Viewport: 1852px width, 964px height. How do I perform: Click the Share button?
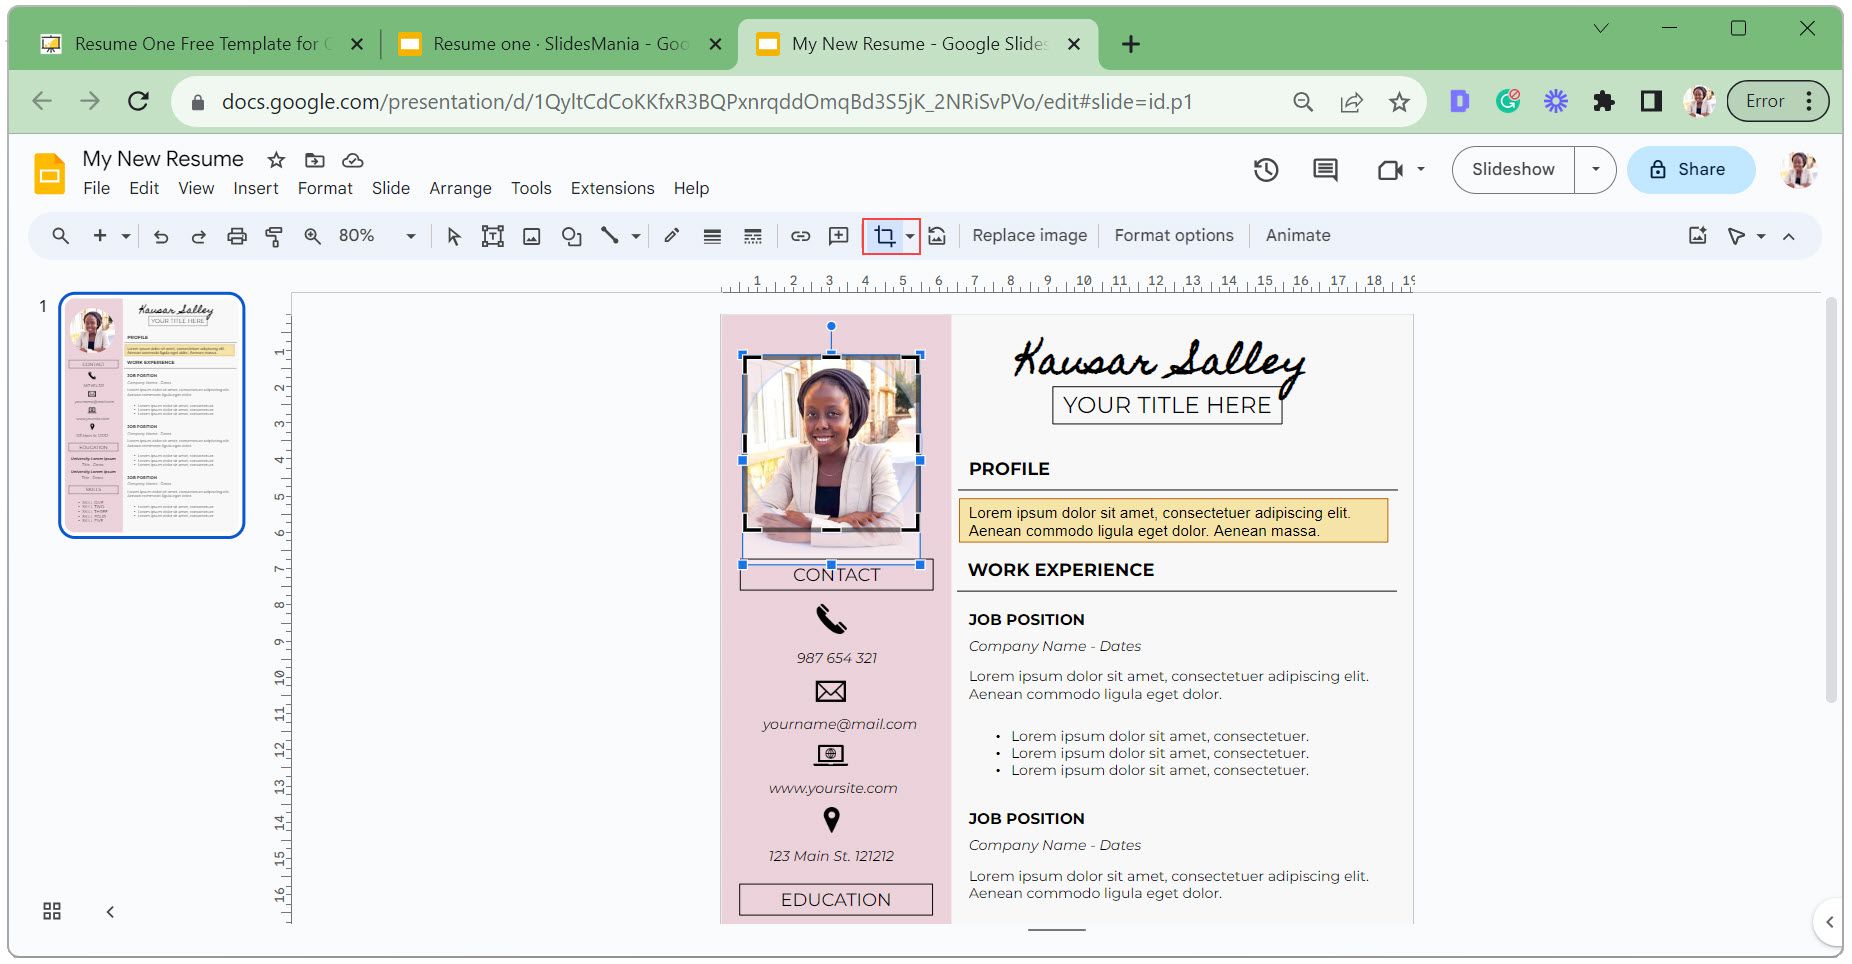[1690, 170]
